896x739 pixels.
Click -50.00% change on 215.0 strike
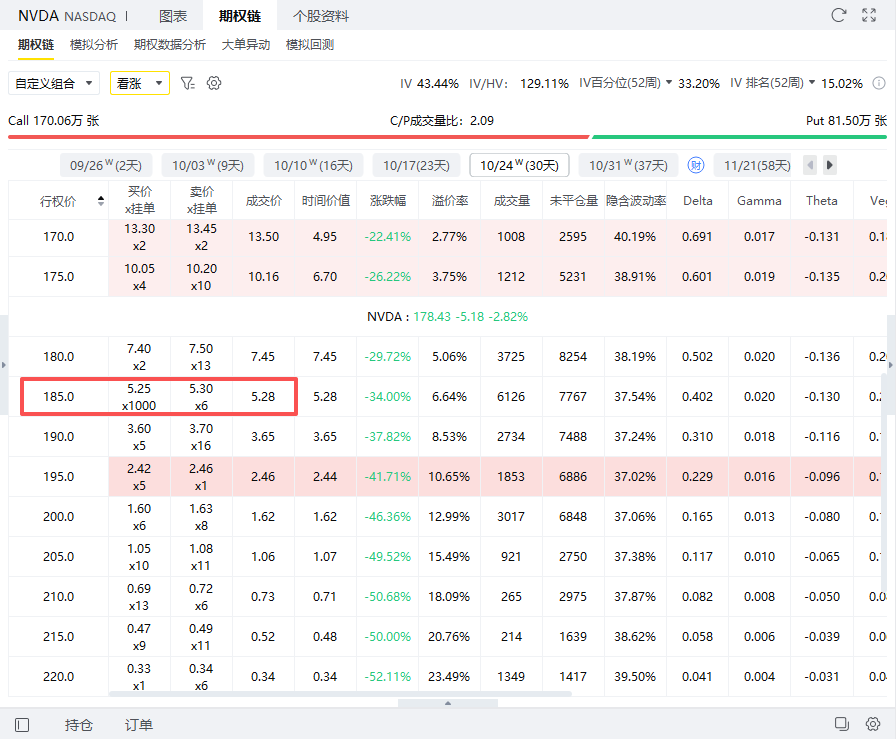coord(387,637)
